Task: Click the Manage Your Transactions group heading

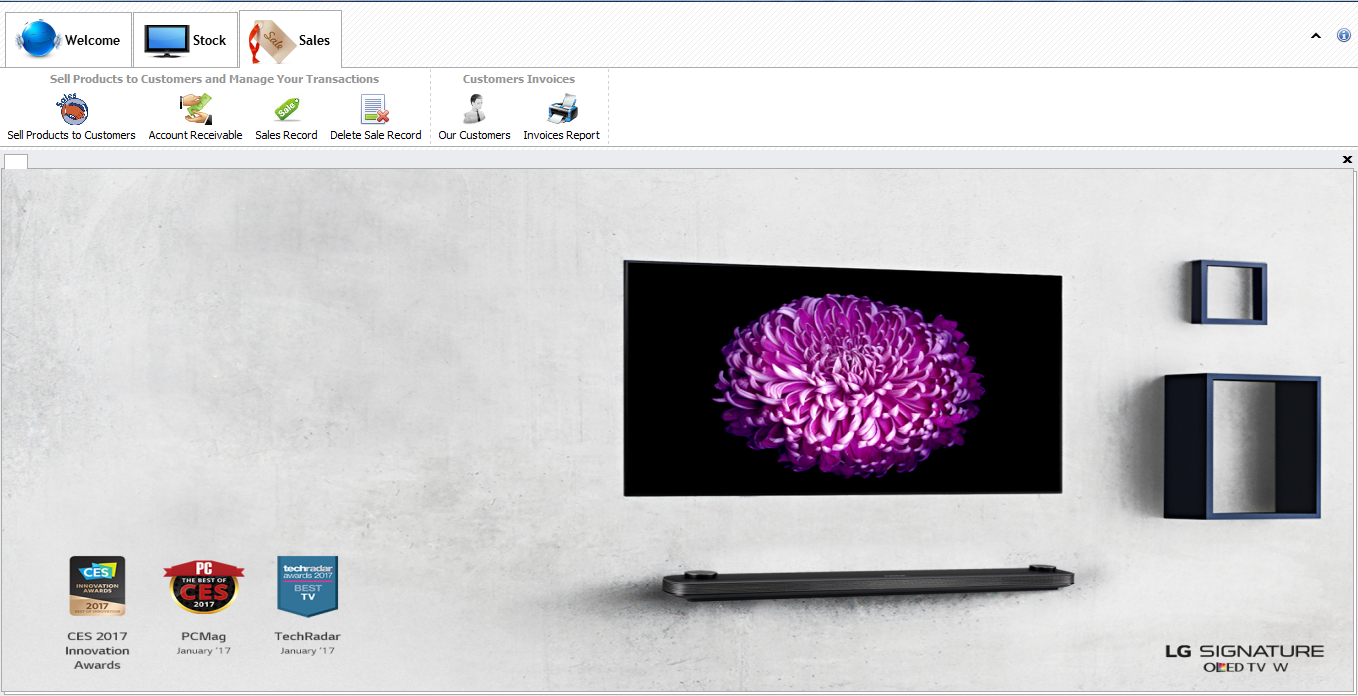Action: (x=214, y=79)
